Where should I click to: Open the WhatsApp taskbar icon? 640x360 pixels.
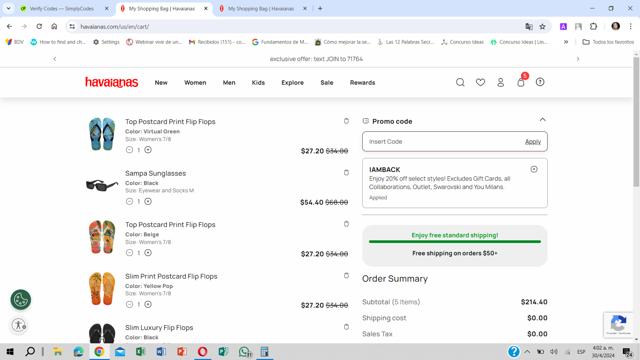coord(244,351)
